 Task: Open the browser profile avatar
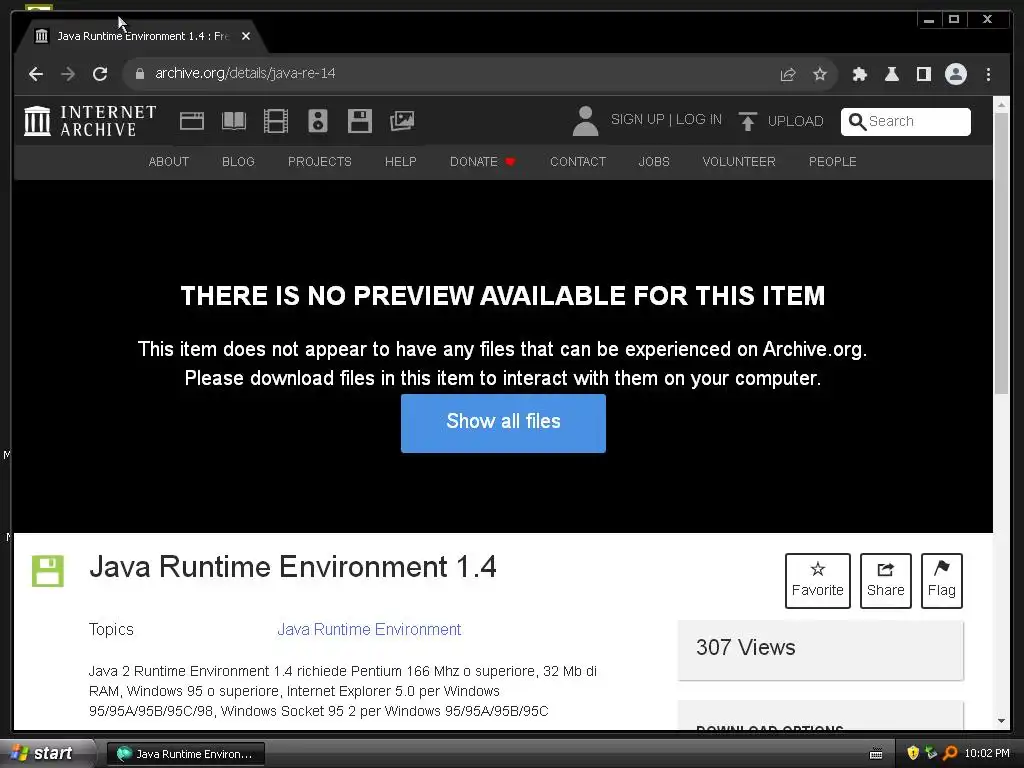(955, 74)
